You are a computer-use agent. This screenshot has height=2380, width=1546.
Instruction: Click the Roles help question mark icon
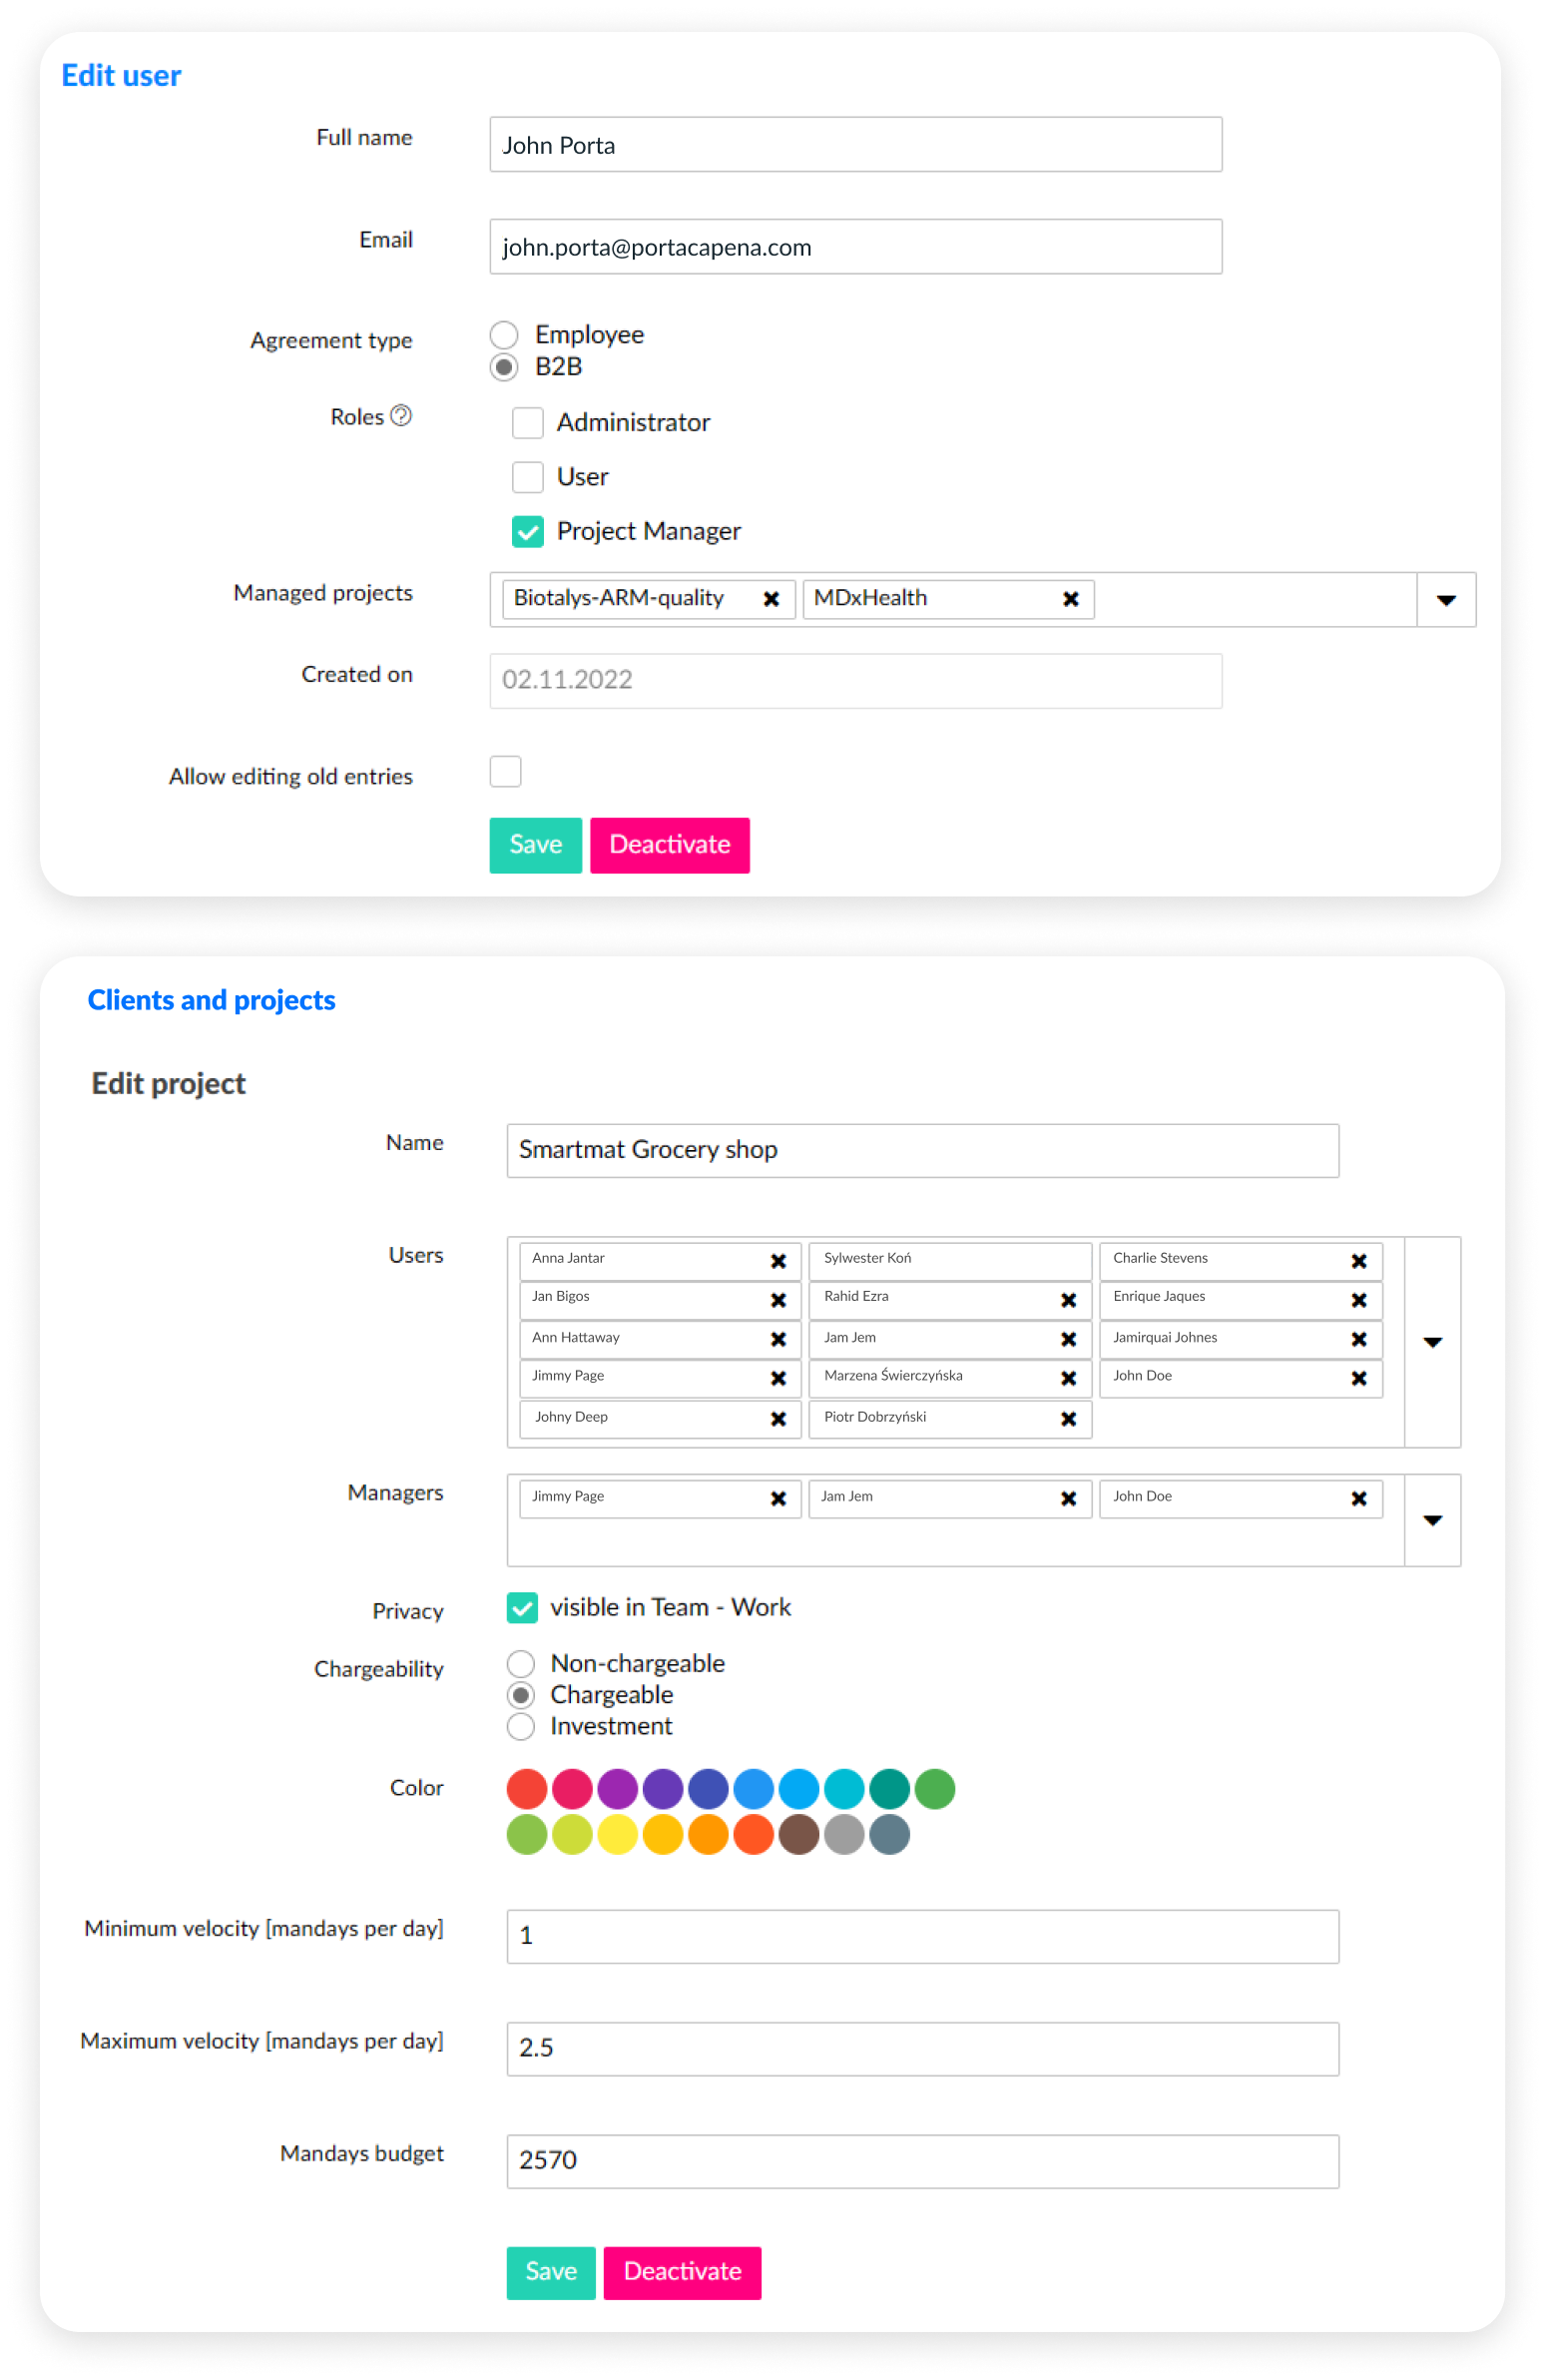(x=401, y=416)
